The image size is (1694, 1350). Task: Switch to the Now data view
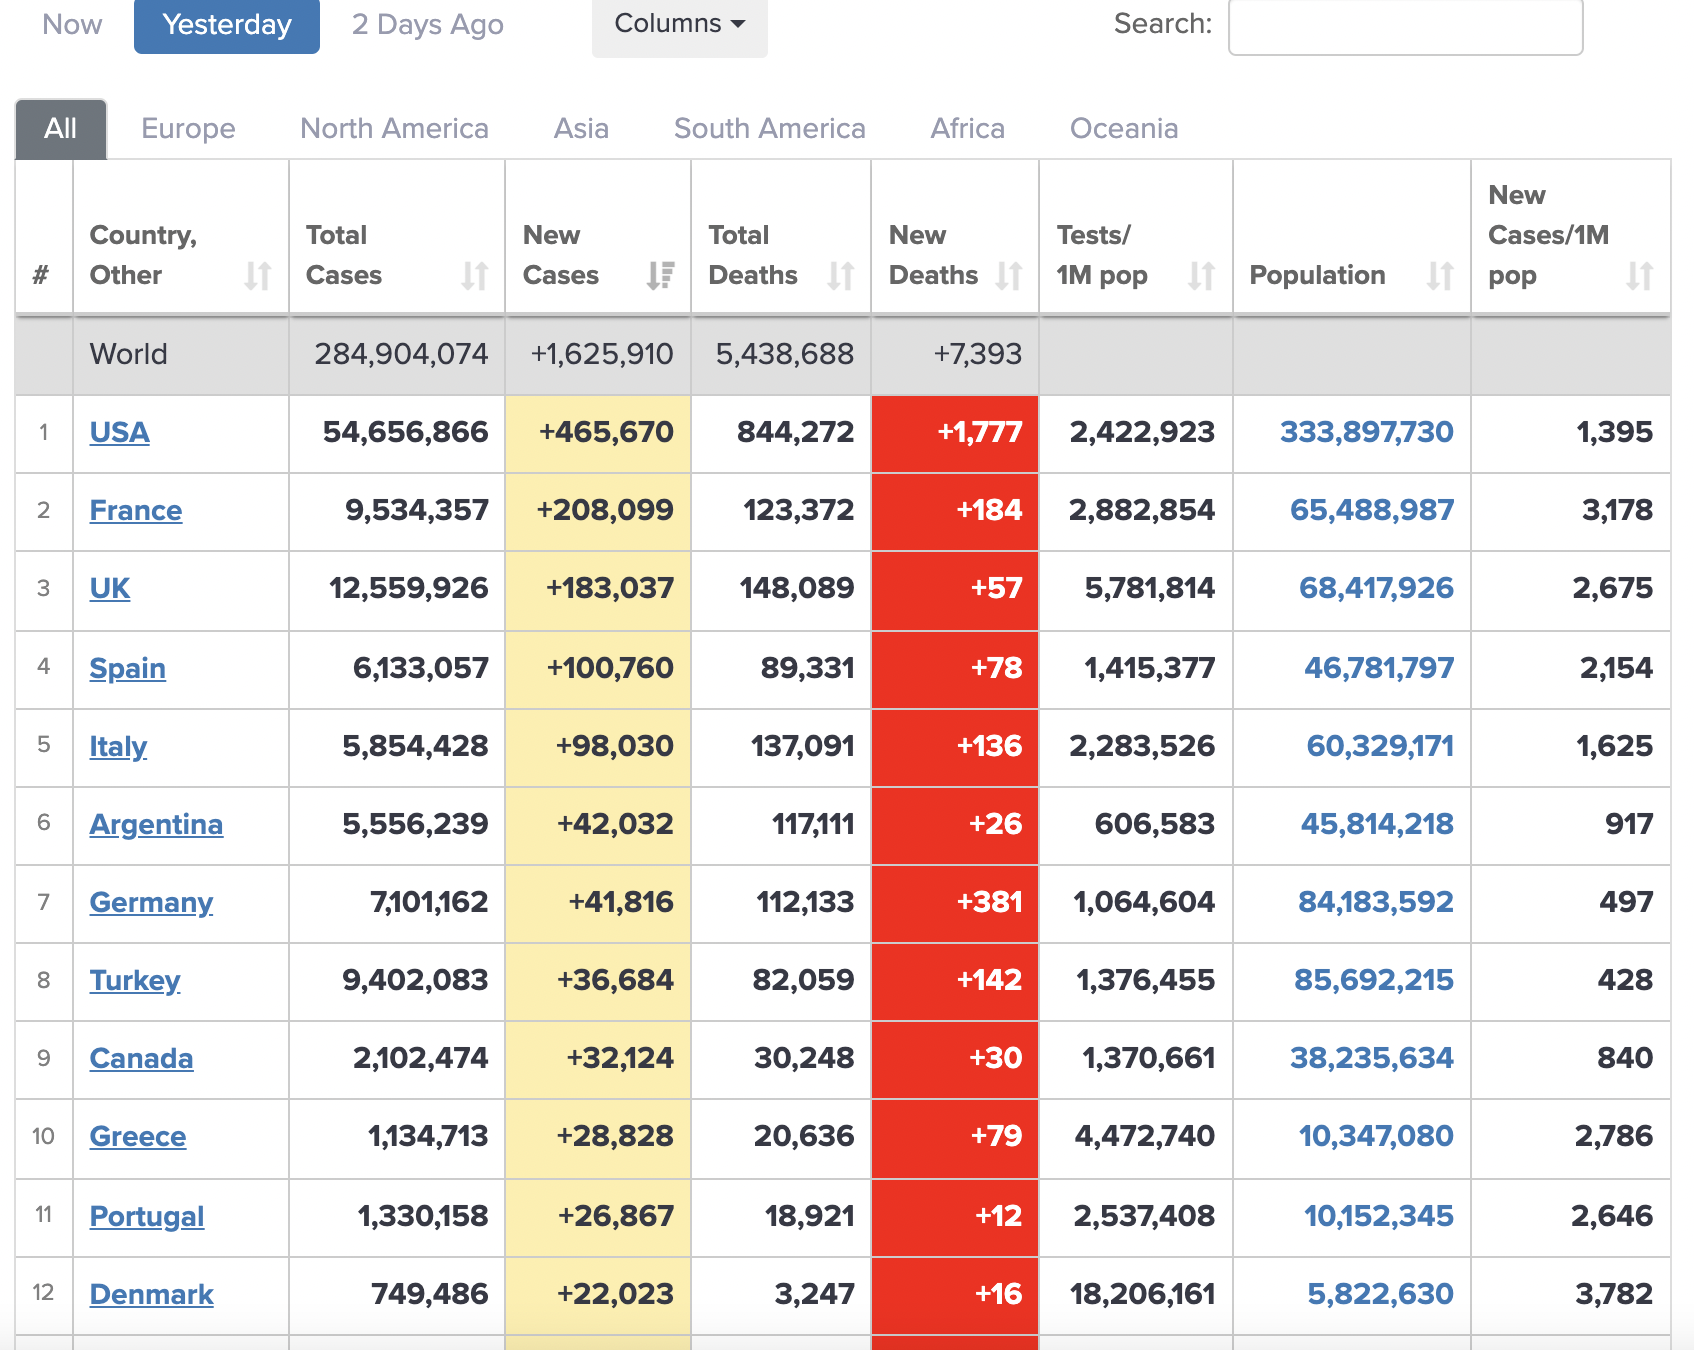tap(72, 24)
